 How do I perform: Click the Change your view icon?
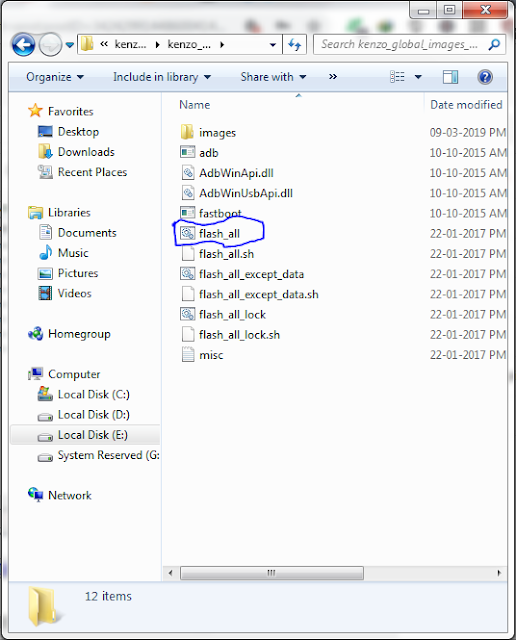coord(397,77)
